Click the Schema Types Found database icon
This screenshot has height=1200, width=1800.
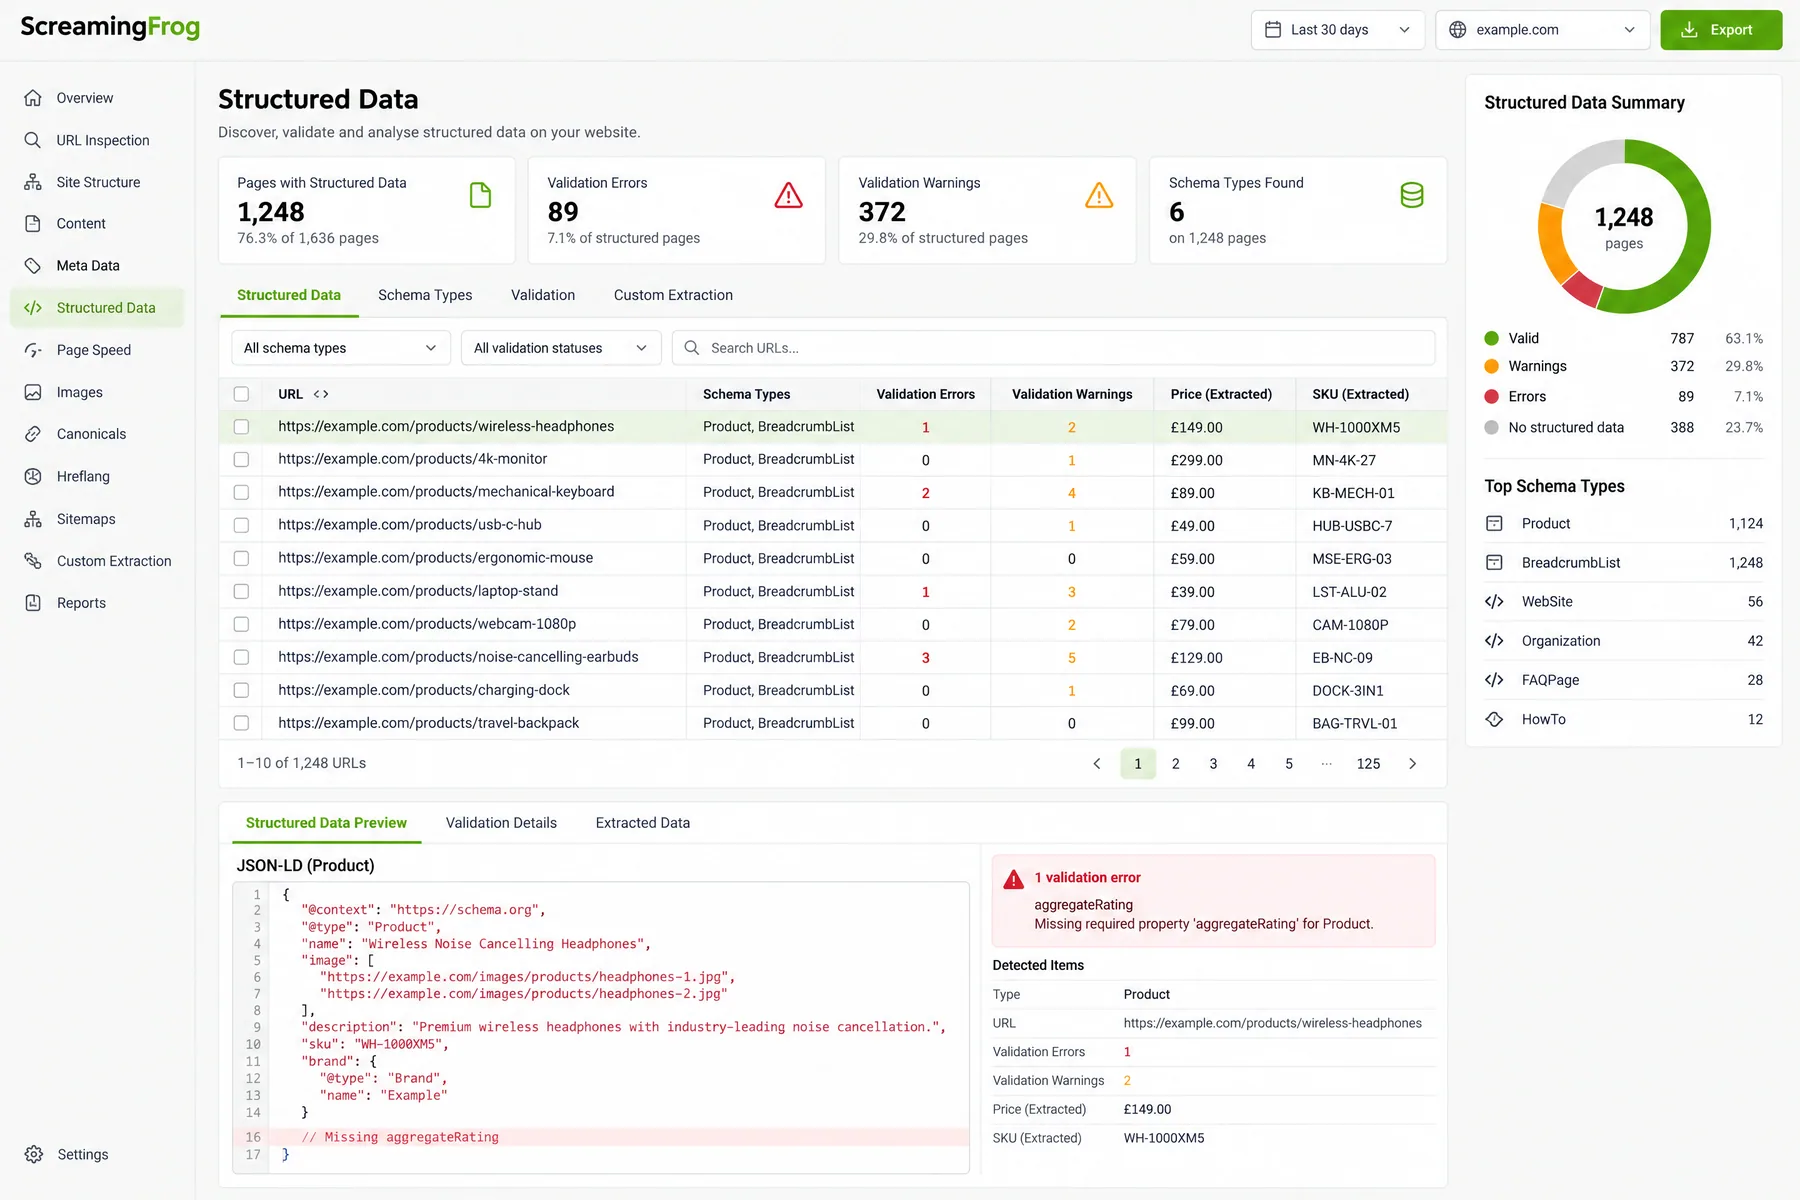(1412, 195)
